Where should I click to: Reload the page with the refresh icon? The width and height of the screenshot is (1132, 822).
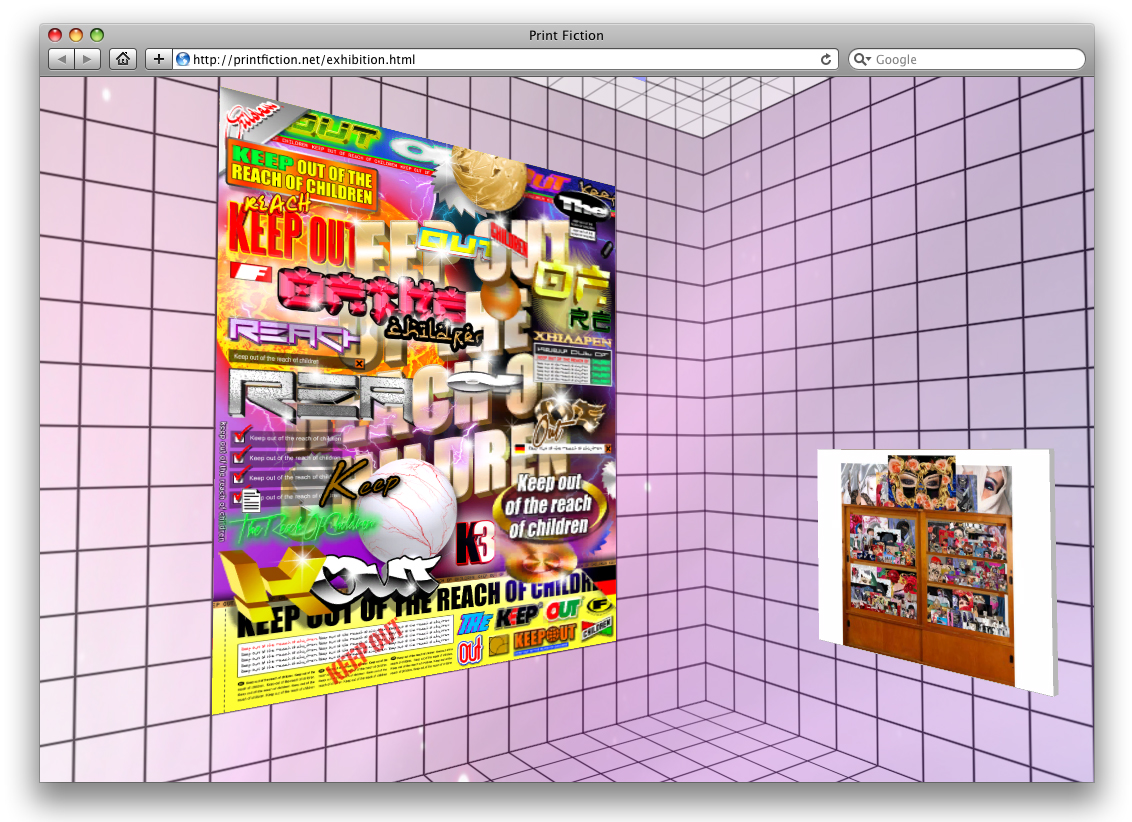click(x=826, y=59)
